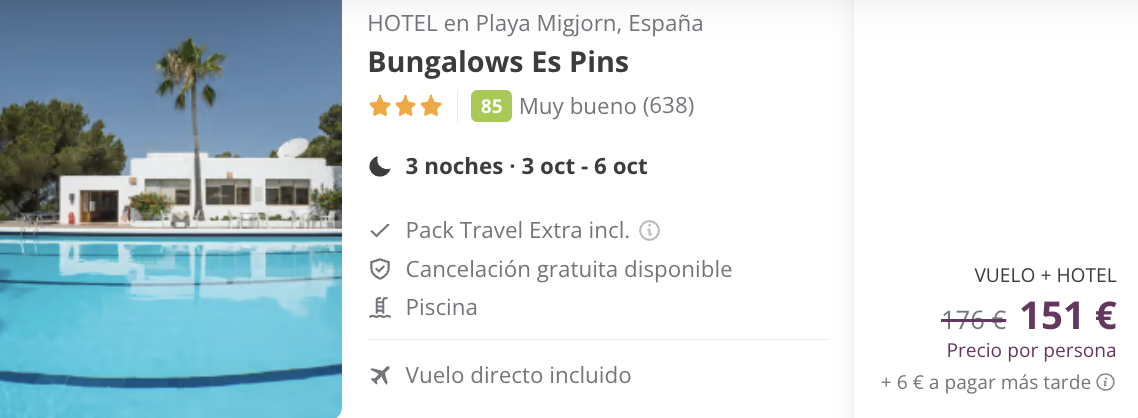This screenshot has width=1138, height=418.
Task: Click the moon icon for nights
Action: (x=380, y=167)
